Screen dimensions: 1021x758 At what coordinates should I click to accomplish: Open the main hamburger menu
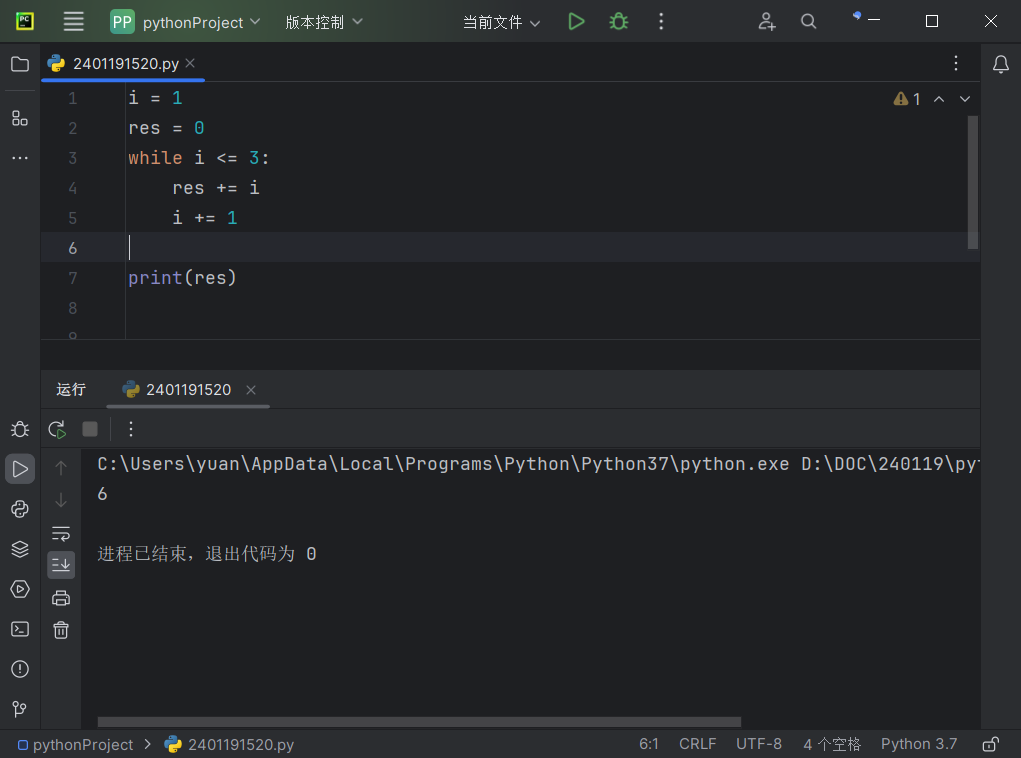click(x=73, y=21)
